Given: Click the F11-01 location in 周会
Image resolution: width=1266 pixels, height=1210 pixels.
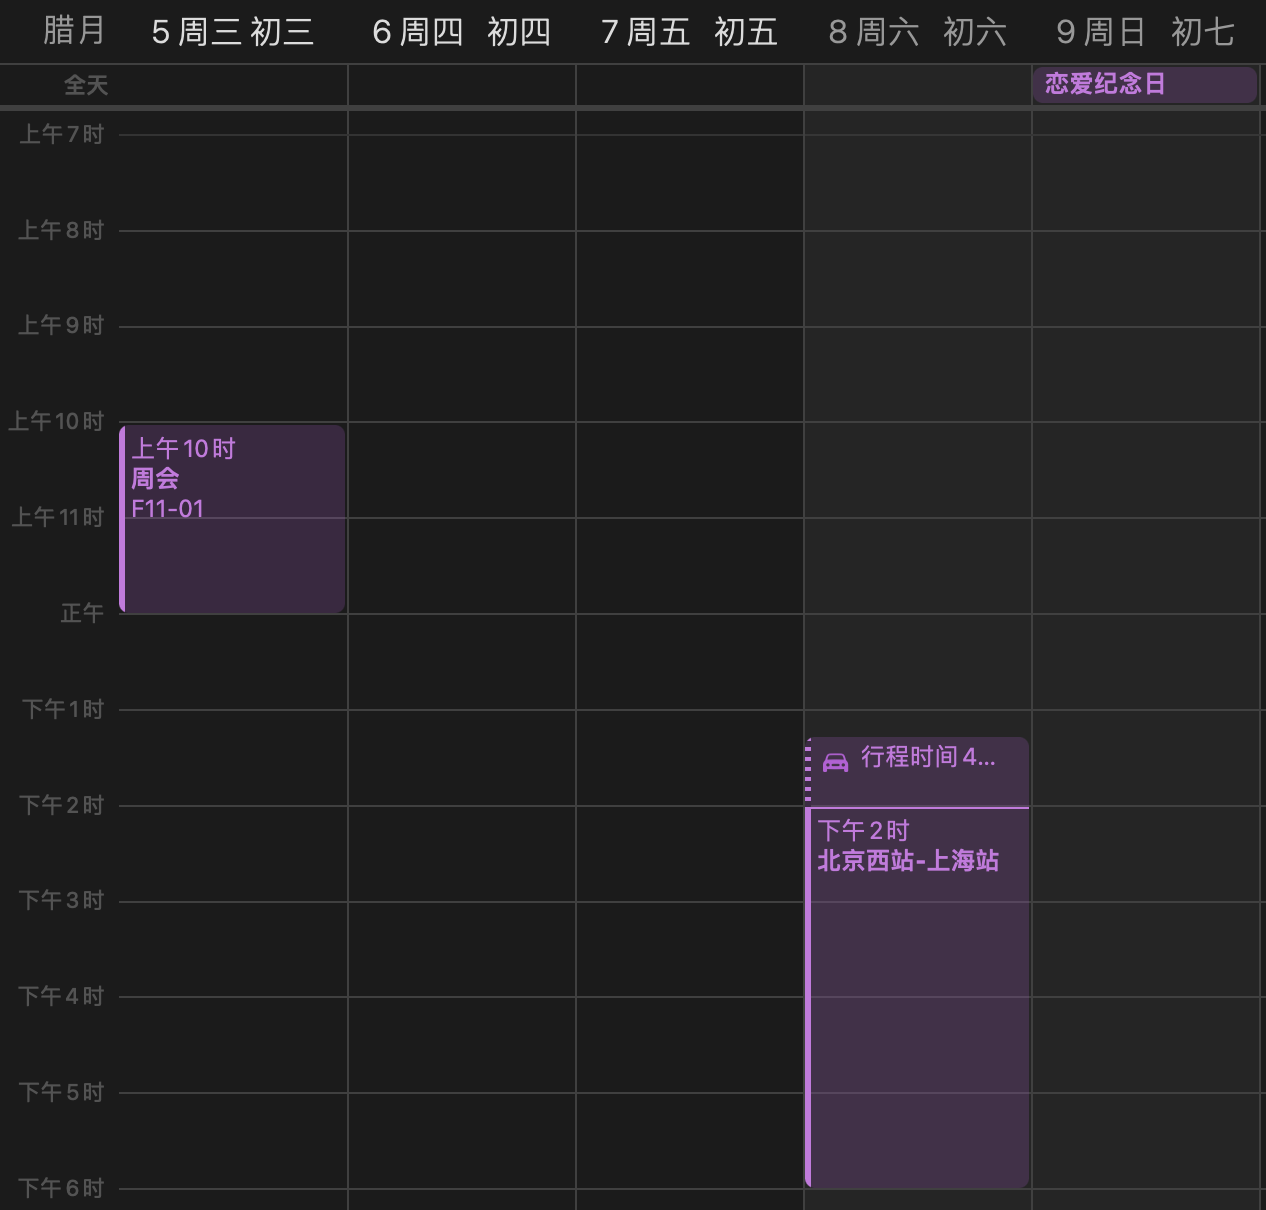Looking at the screenshot, I should [168, 509].
